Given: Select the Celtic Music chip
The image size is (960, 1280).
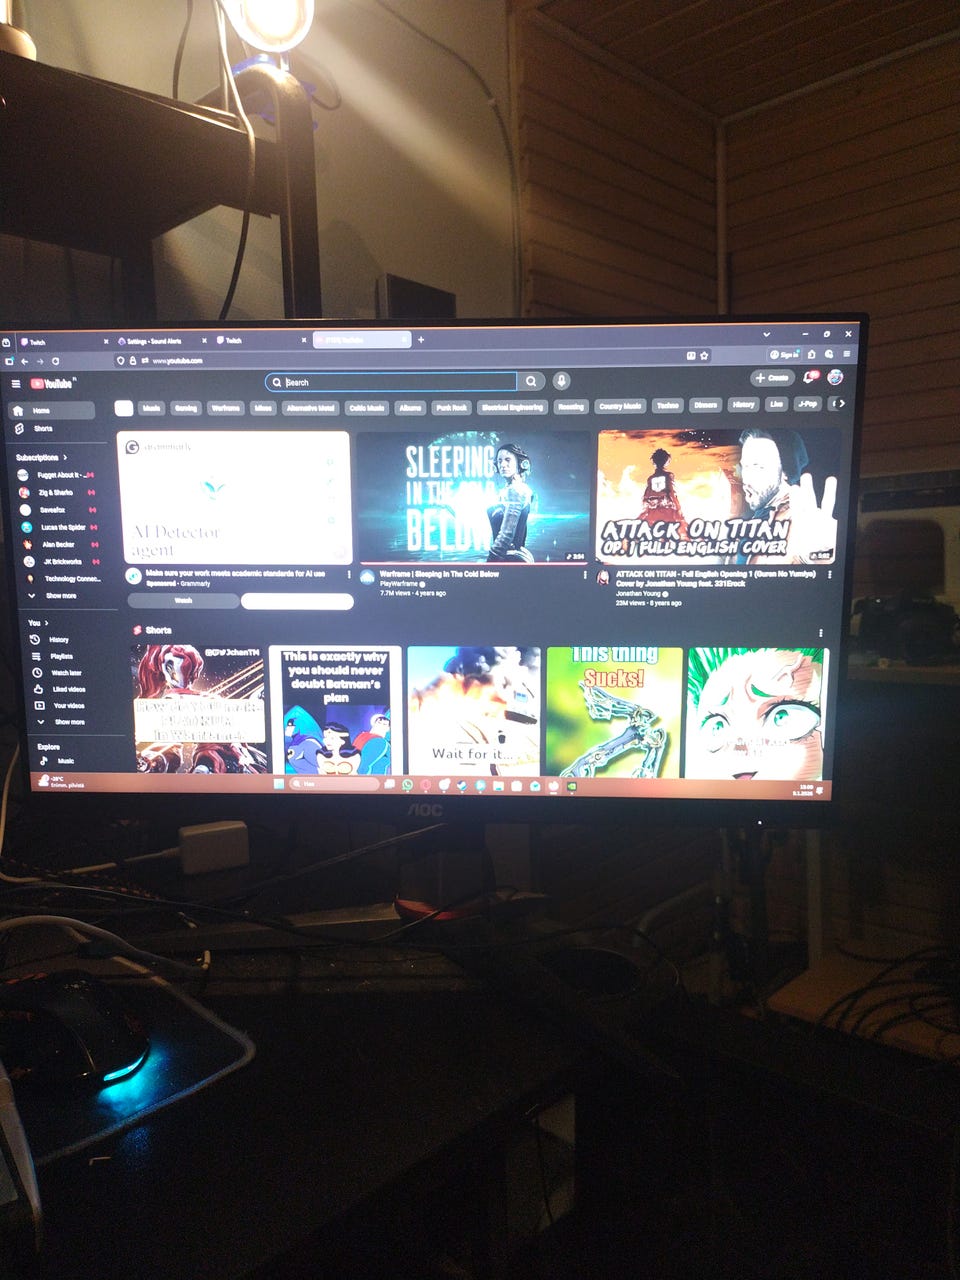Looking at the screenshot, I should pos(367,408).
